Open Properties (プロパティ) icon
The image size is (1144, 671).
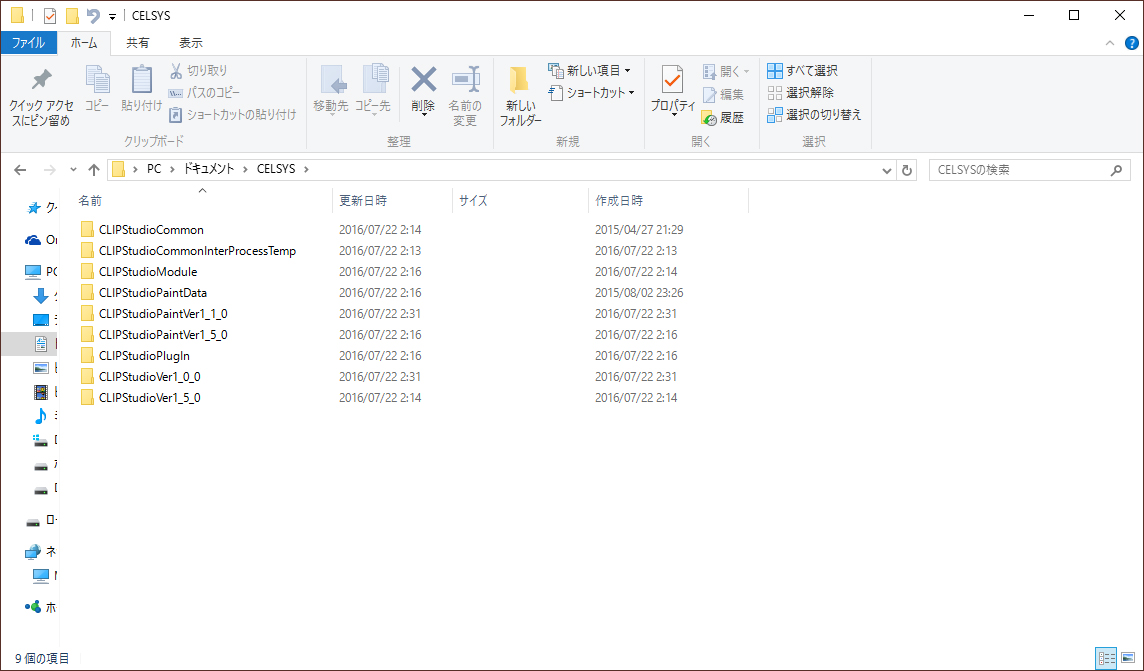coord(672,79)
